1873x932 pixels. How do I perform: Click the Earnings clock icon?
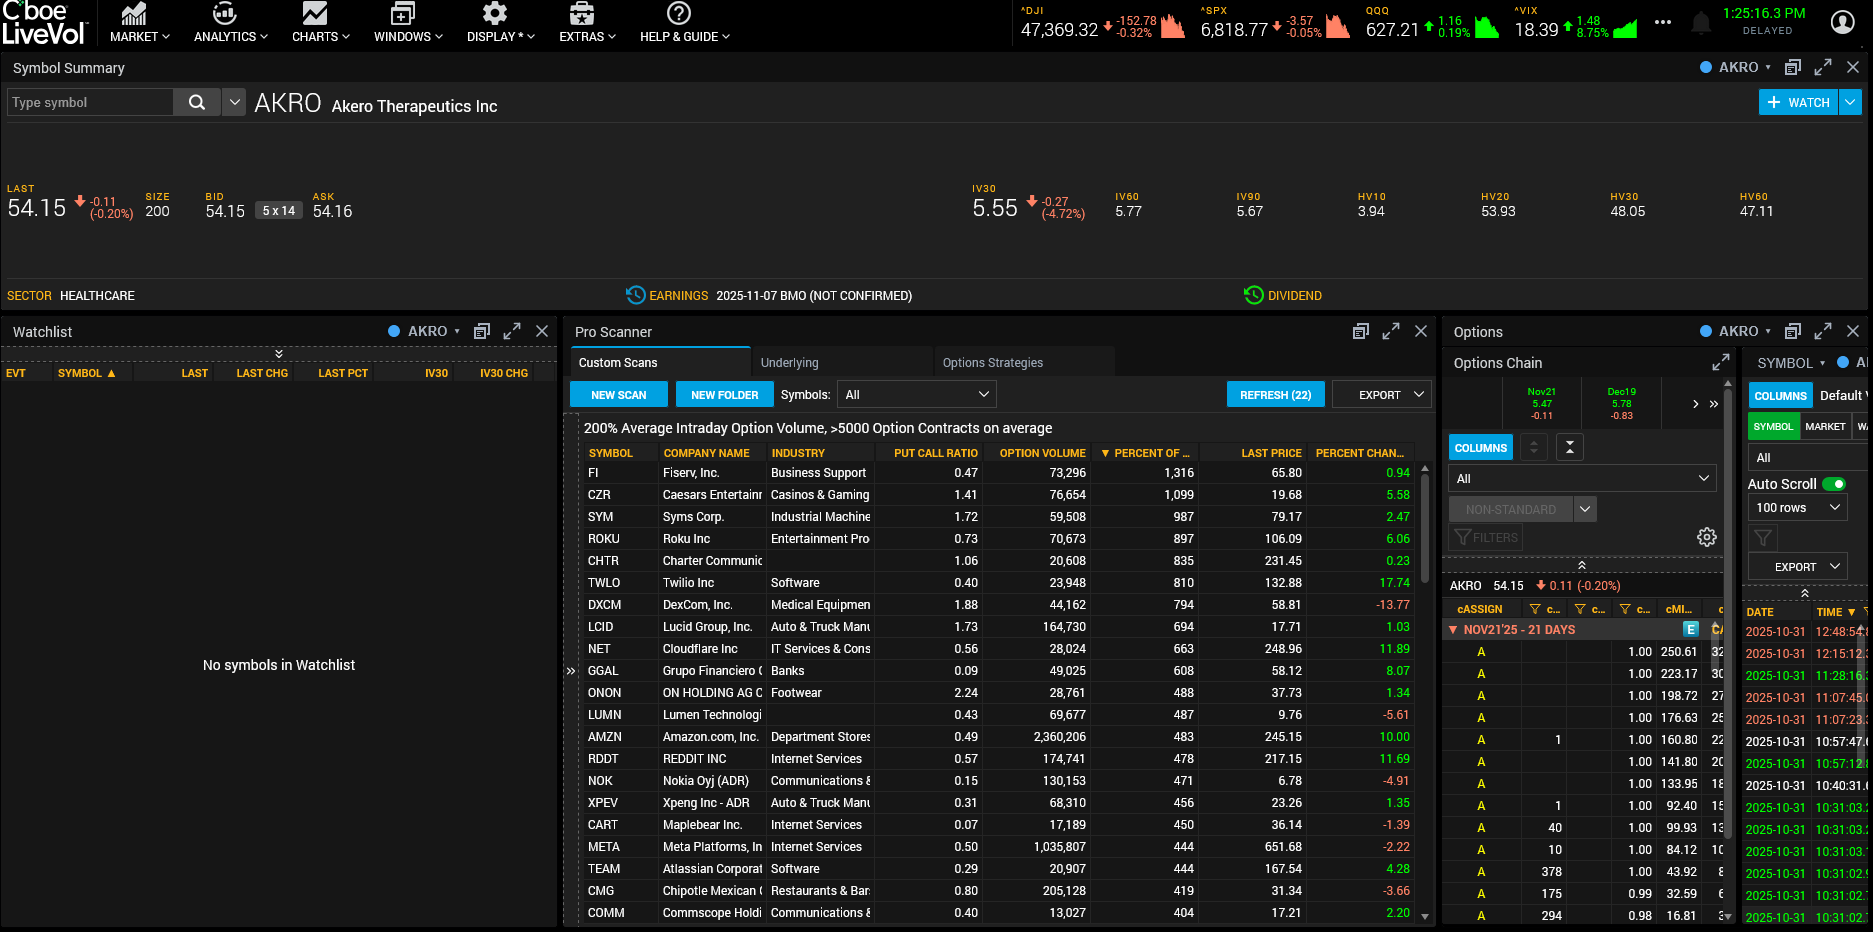635,295
